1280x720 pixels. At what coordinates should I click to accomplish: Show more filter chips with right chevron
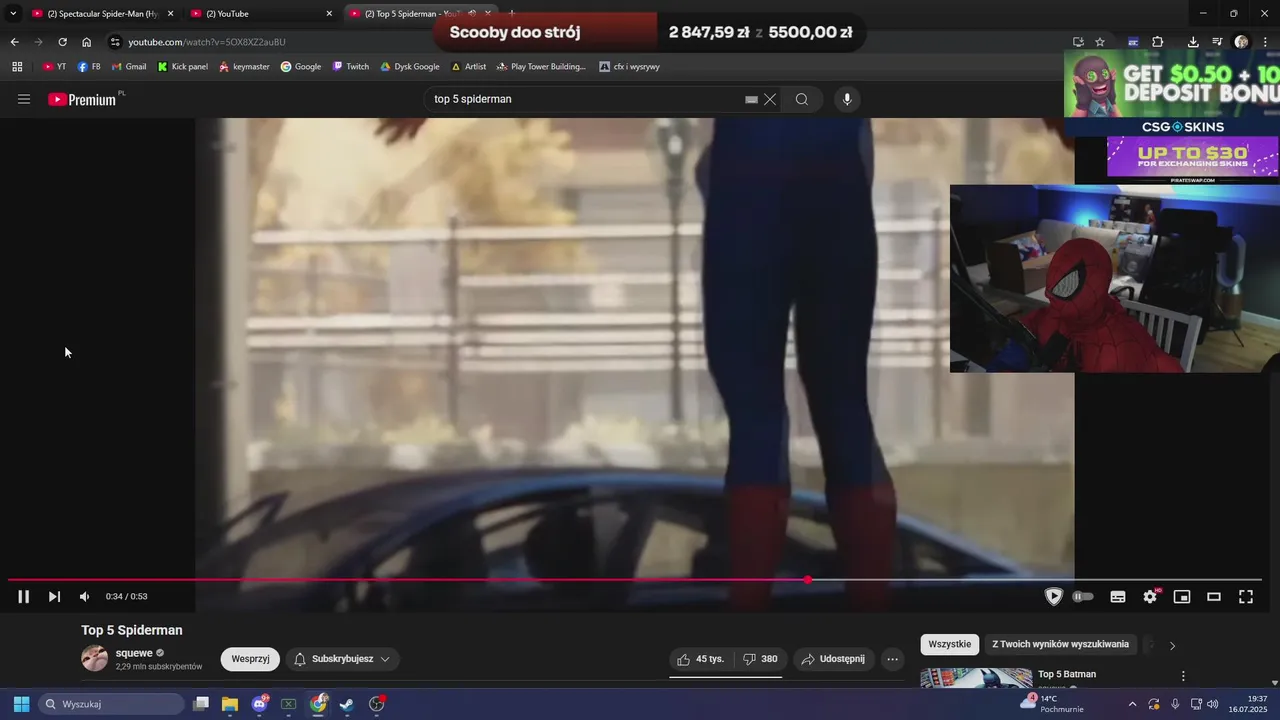(1172, 645)
